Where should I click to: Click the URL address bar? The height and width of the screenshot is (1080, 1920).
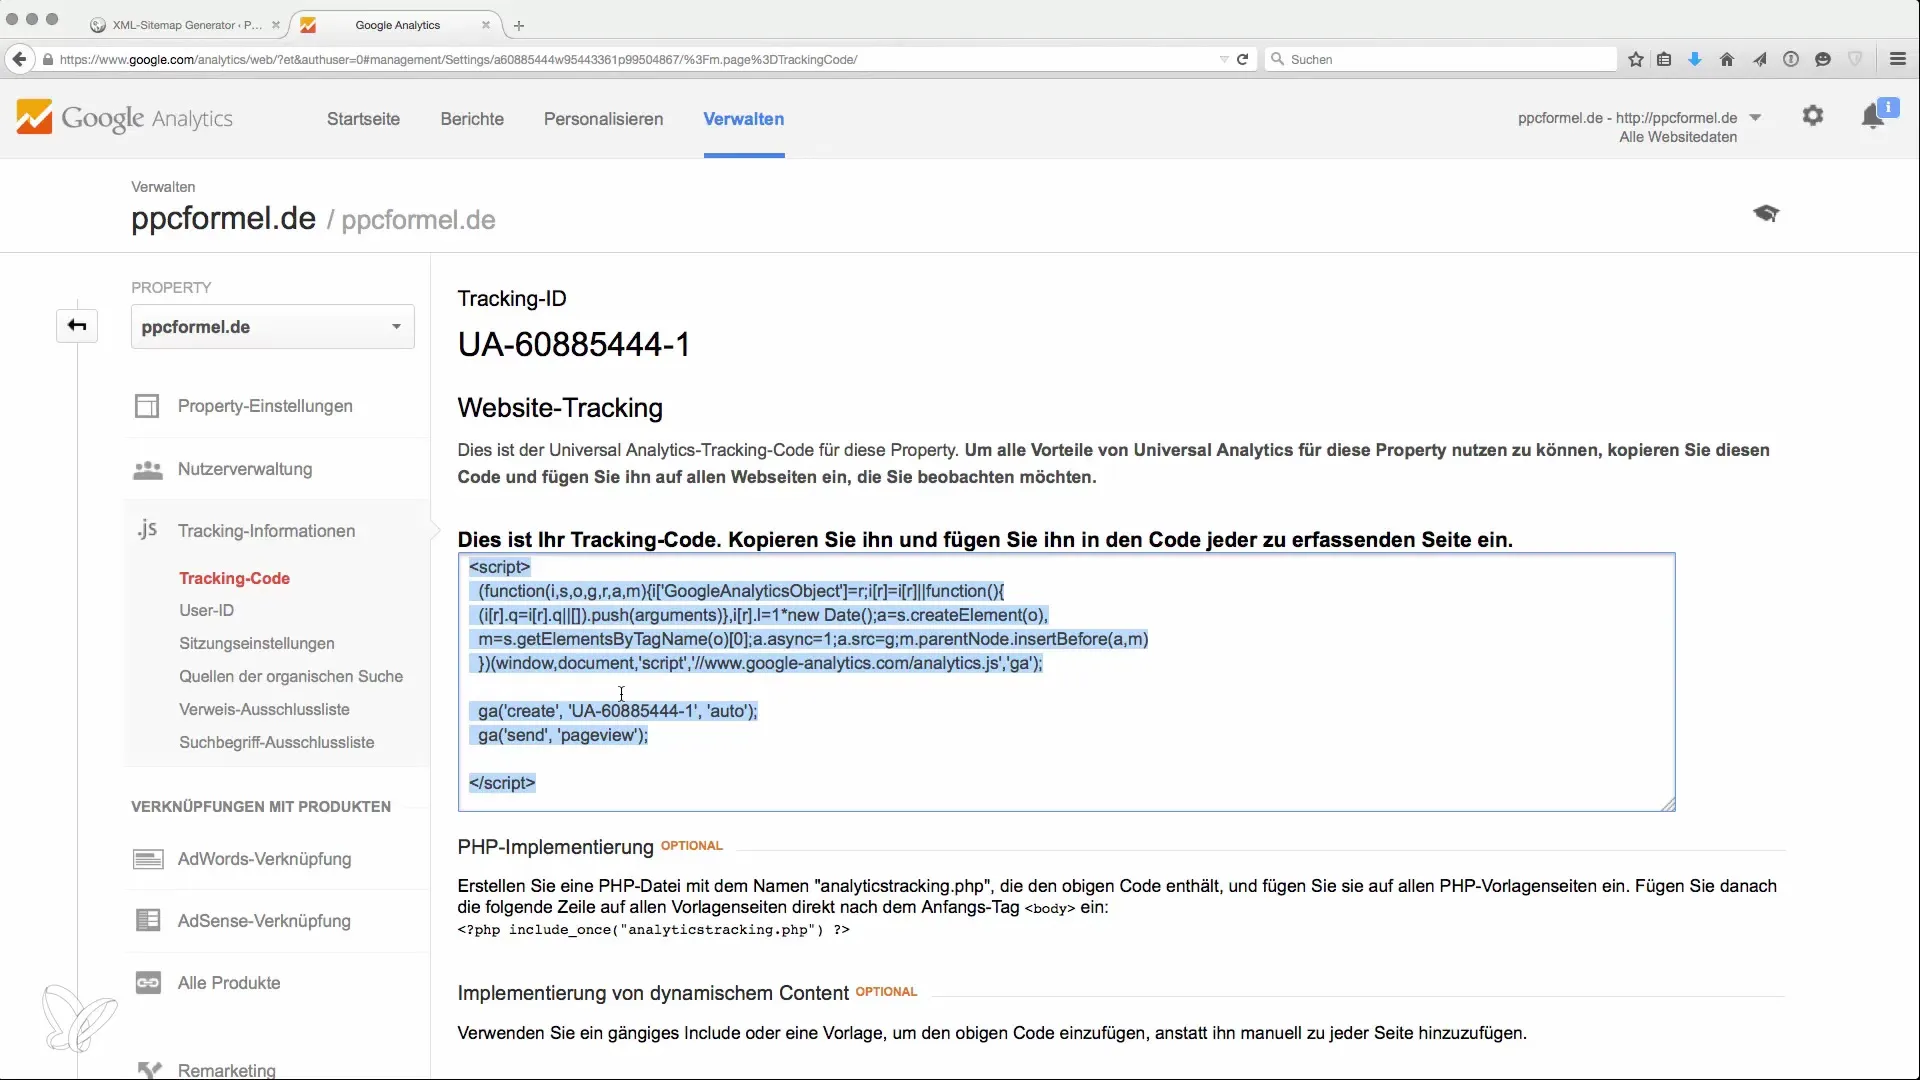coord(632,59)
